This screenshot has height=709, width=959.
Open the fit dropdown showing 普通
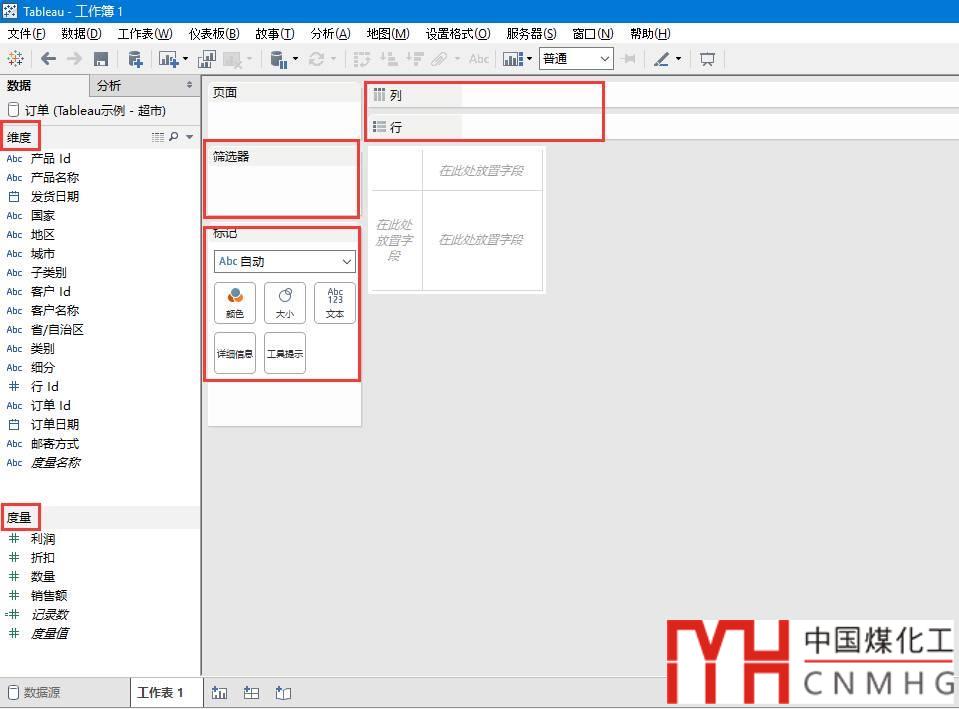click(x=576, y=59)
